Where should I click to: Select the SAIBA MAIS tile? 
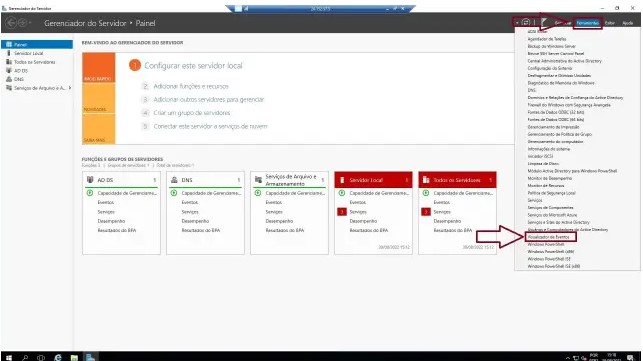point(98,129)
